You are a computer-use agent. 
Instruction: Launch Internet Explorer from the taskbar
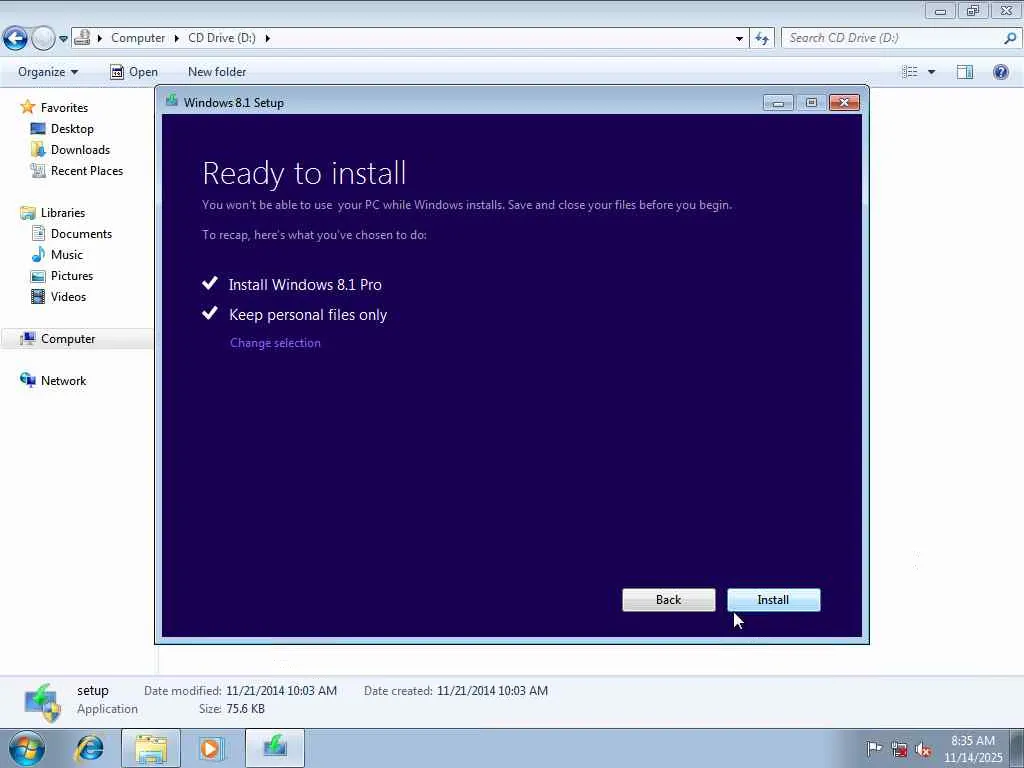tap(89, 748)
